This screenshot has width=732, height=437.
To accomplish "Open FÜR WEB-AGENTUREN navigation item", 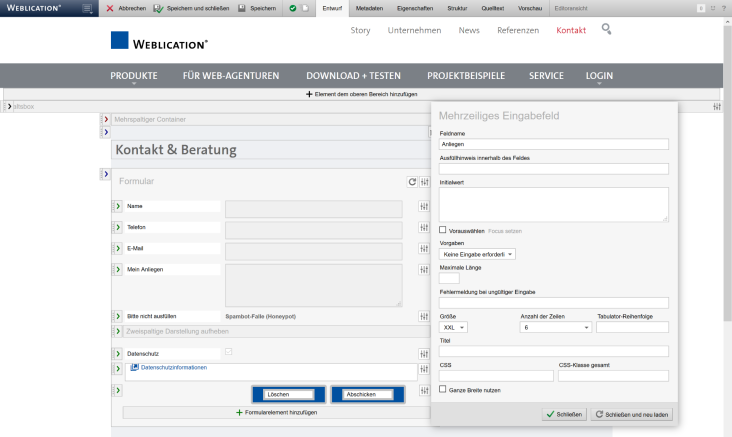I will coord(231,76).
